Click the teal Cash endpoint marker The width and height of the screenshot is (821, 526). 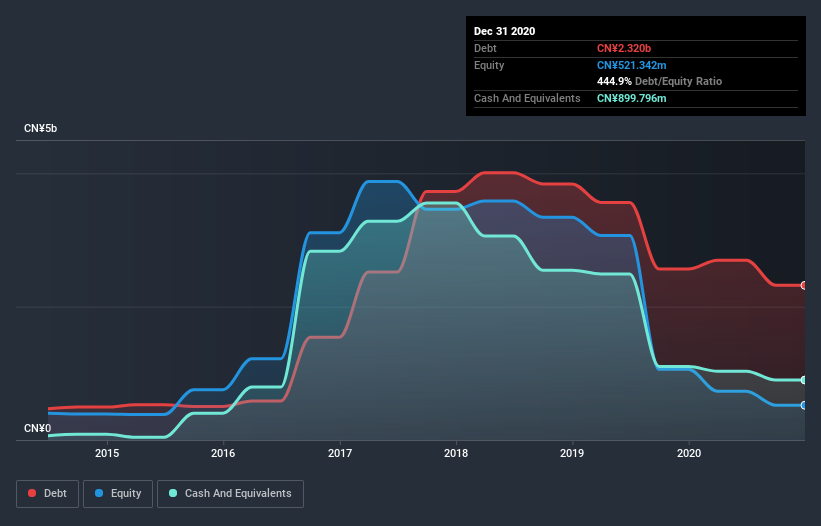tap(804, 380)
